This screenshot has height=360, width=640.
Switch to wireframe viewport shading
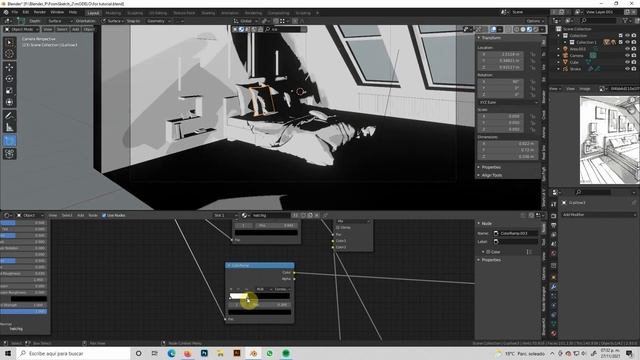pos(516,29)
